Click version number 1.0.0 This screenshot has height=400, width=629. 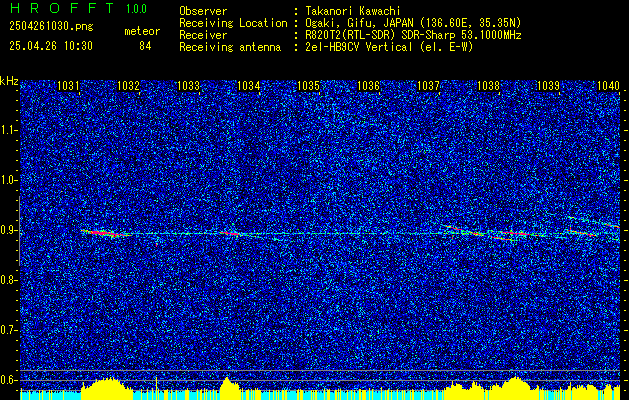[x=136, y=8]
